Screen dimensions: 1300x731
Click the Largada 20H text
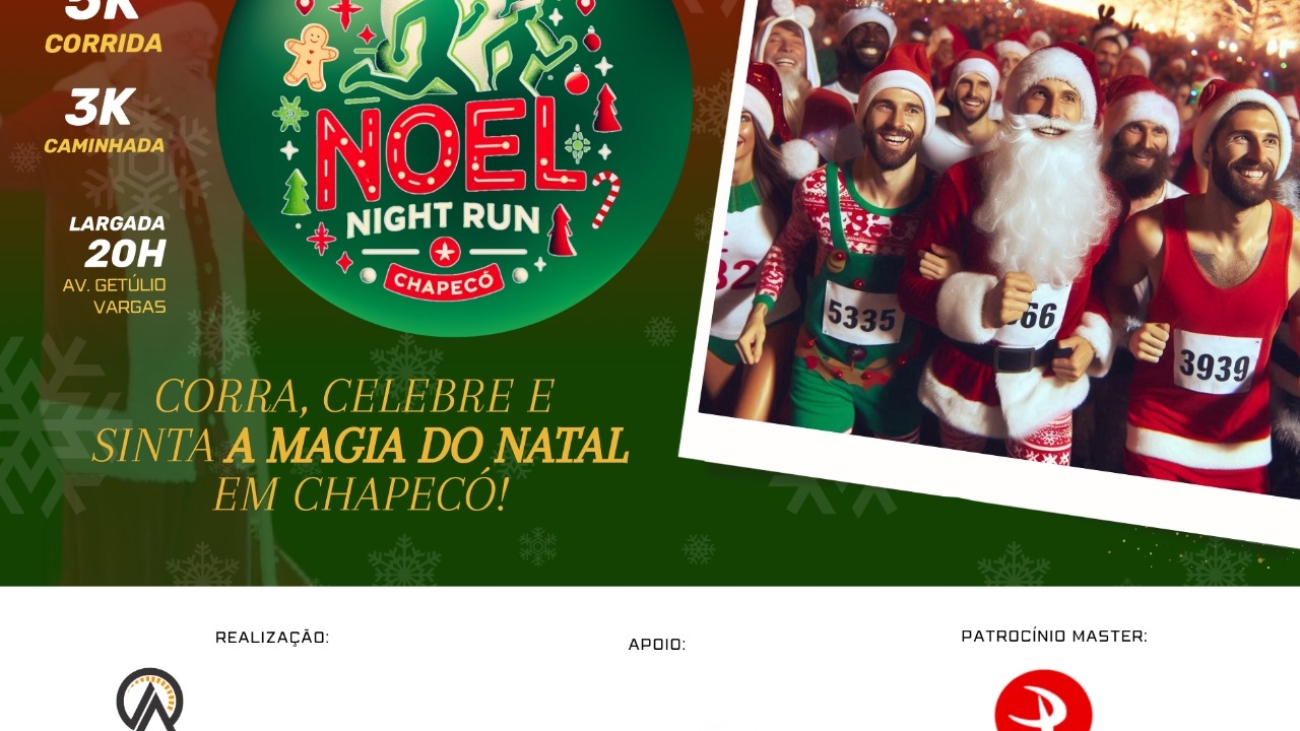coord(118,242)
